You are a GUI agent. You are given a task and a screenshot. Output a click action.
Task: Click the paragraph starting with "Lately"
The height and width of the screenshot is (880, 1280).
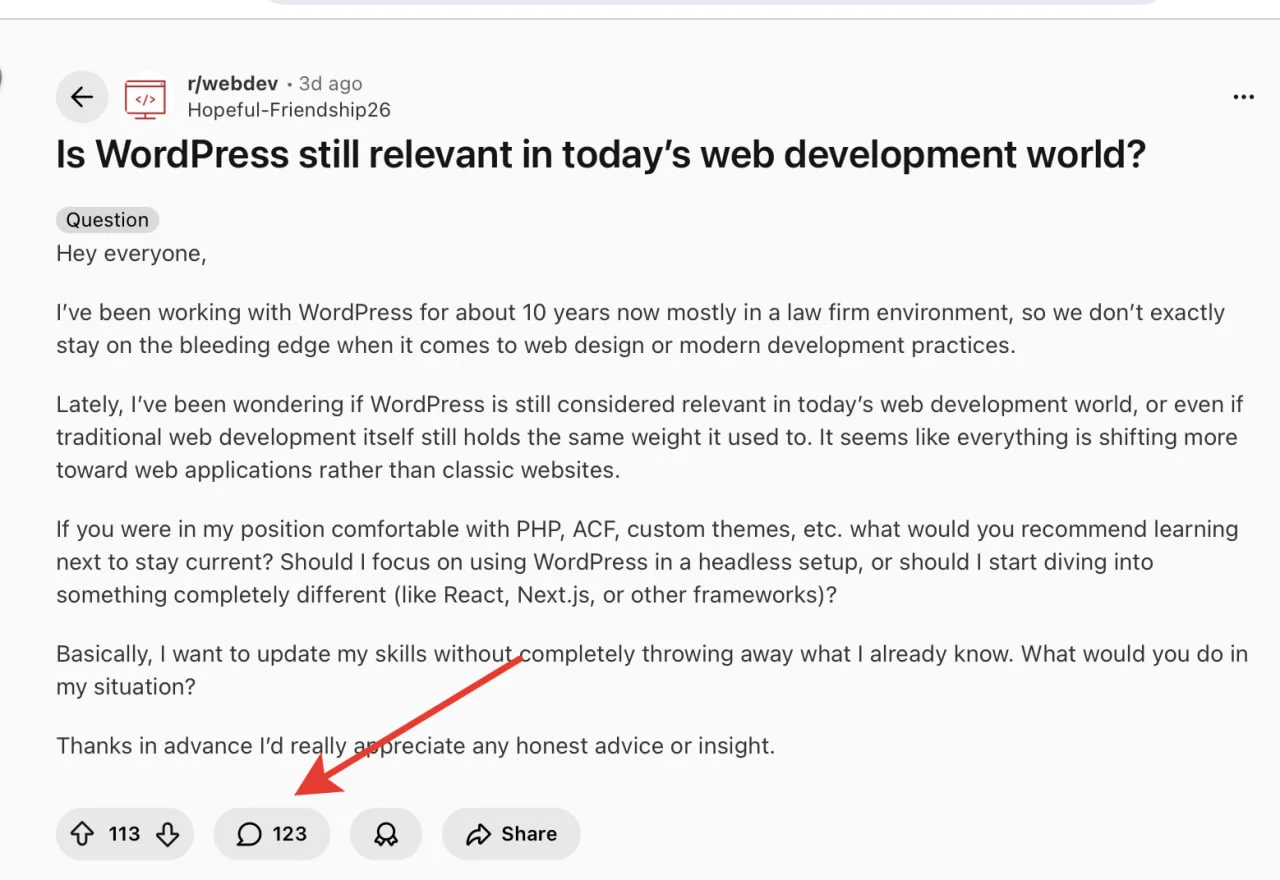click(x=640, y=437)
